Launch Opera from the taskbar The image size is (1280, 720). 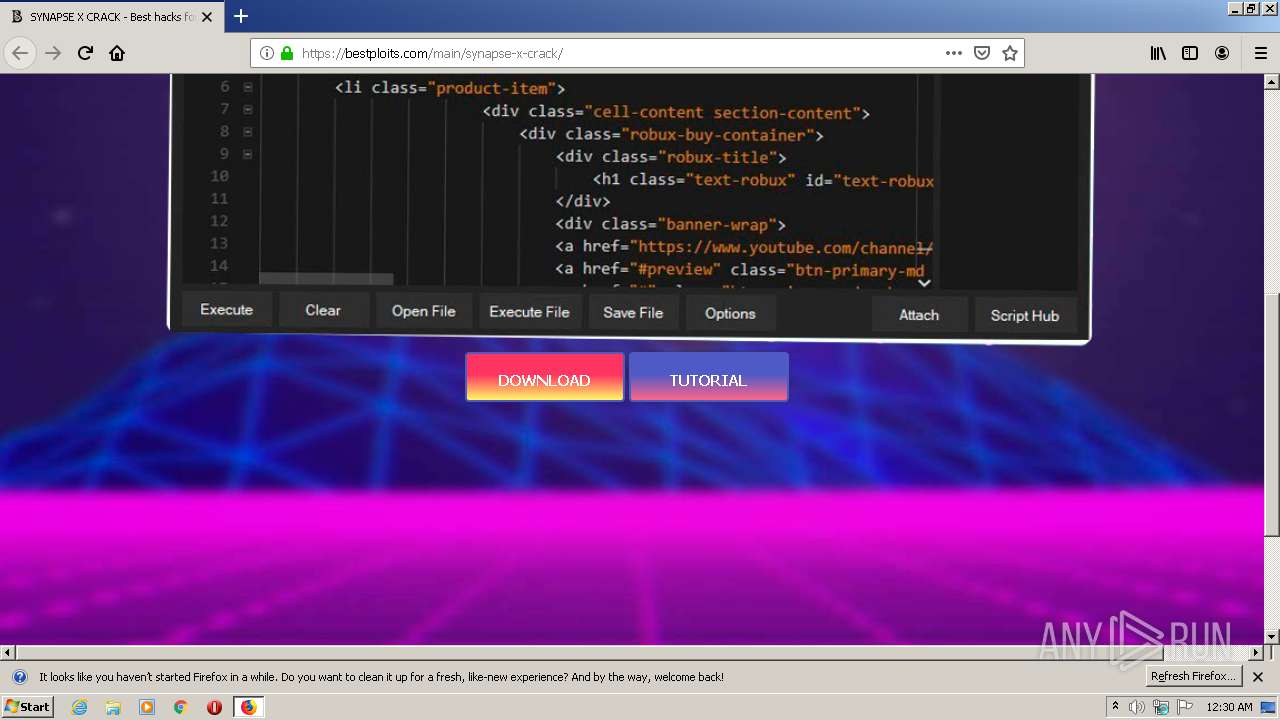(x=214, y=707)
